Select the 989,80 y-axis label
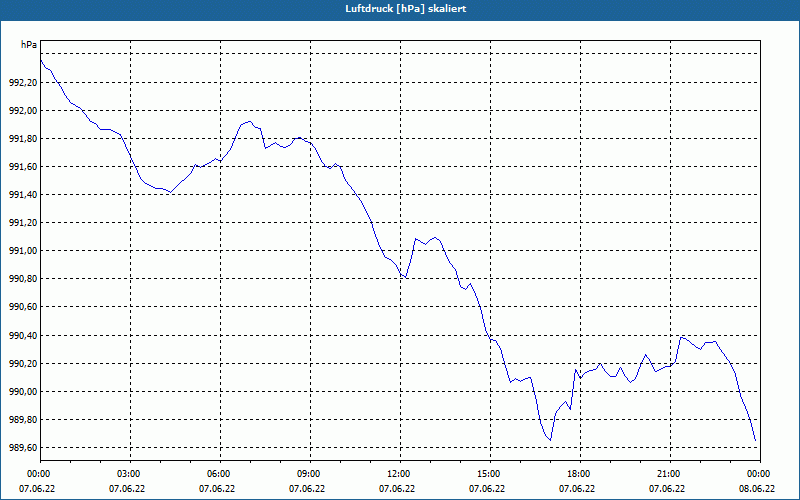 coord(23,420)
